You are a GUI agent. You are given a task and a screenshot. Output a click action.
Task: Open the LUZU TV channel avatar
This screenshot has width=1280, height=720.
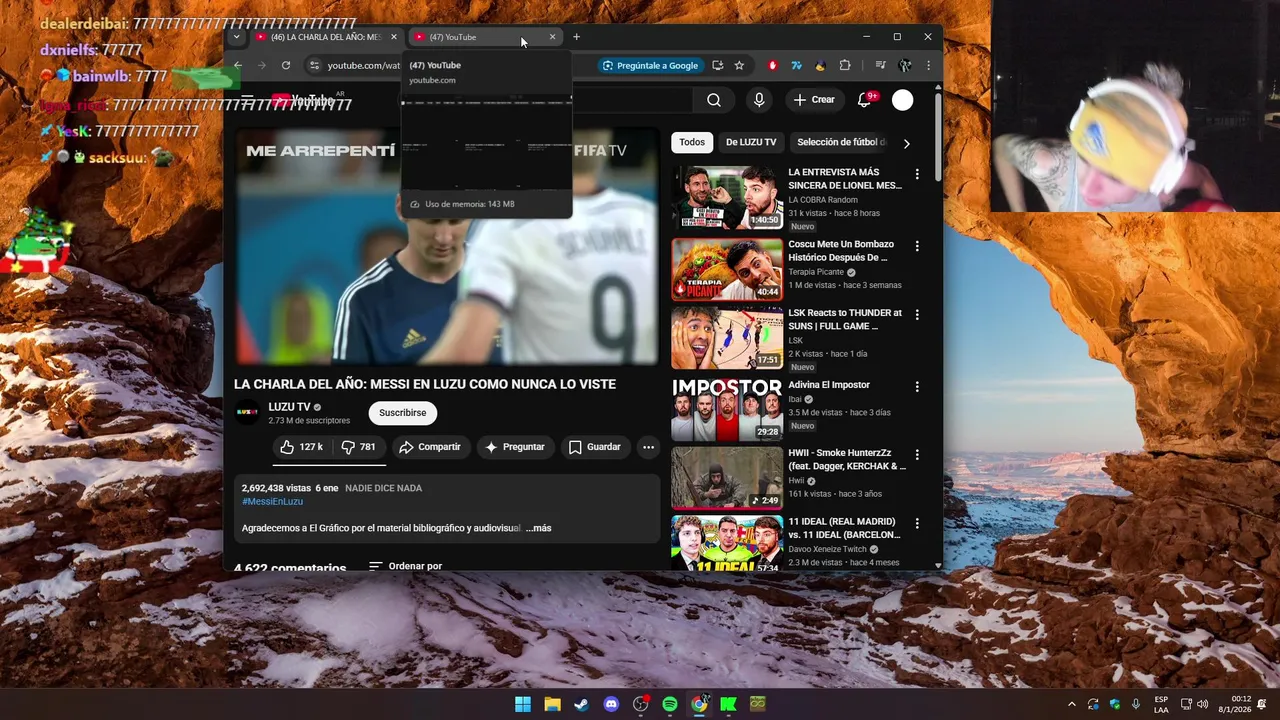coord(247,413)
